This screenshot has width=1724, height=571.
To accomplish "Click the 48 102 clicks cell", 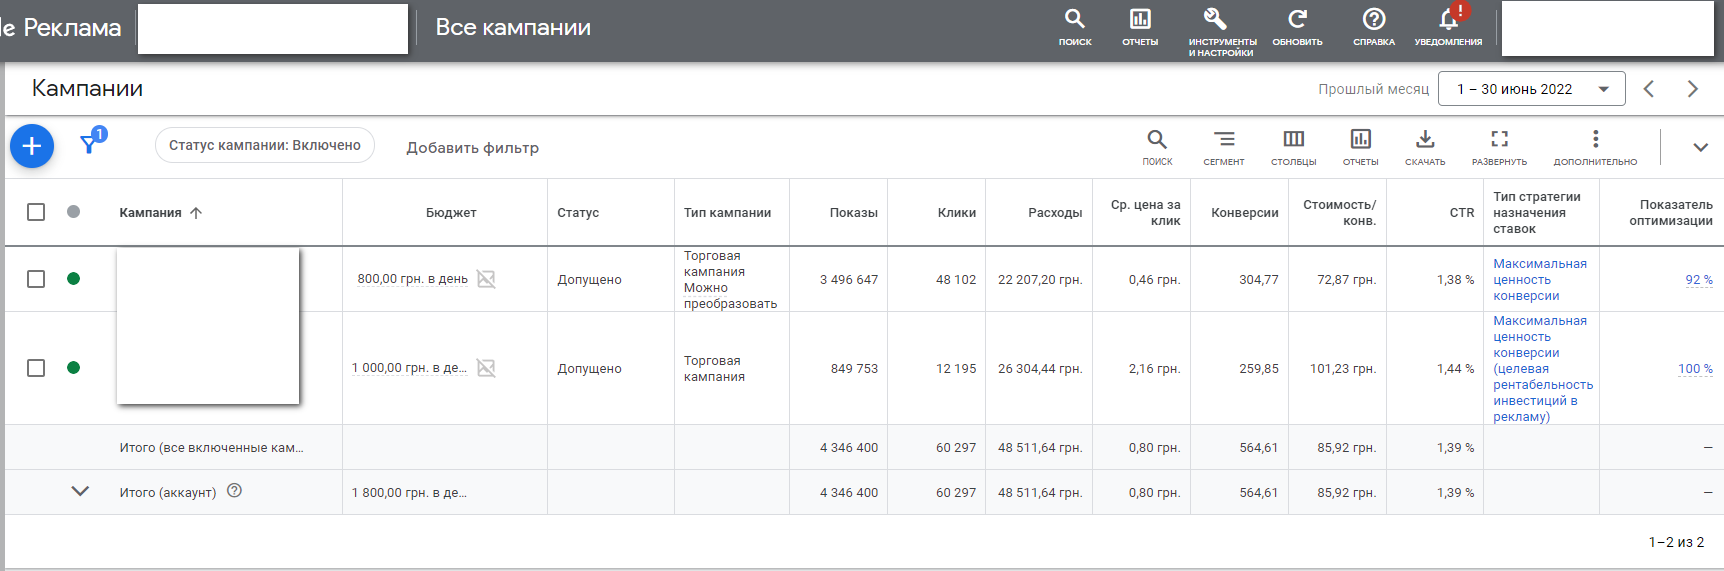I will pyautogui.click(x=956, y=280).
